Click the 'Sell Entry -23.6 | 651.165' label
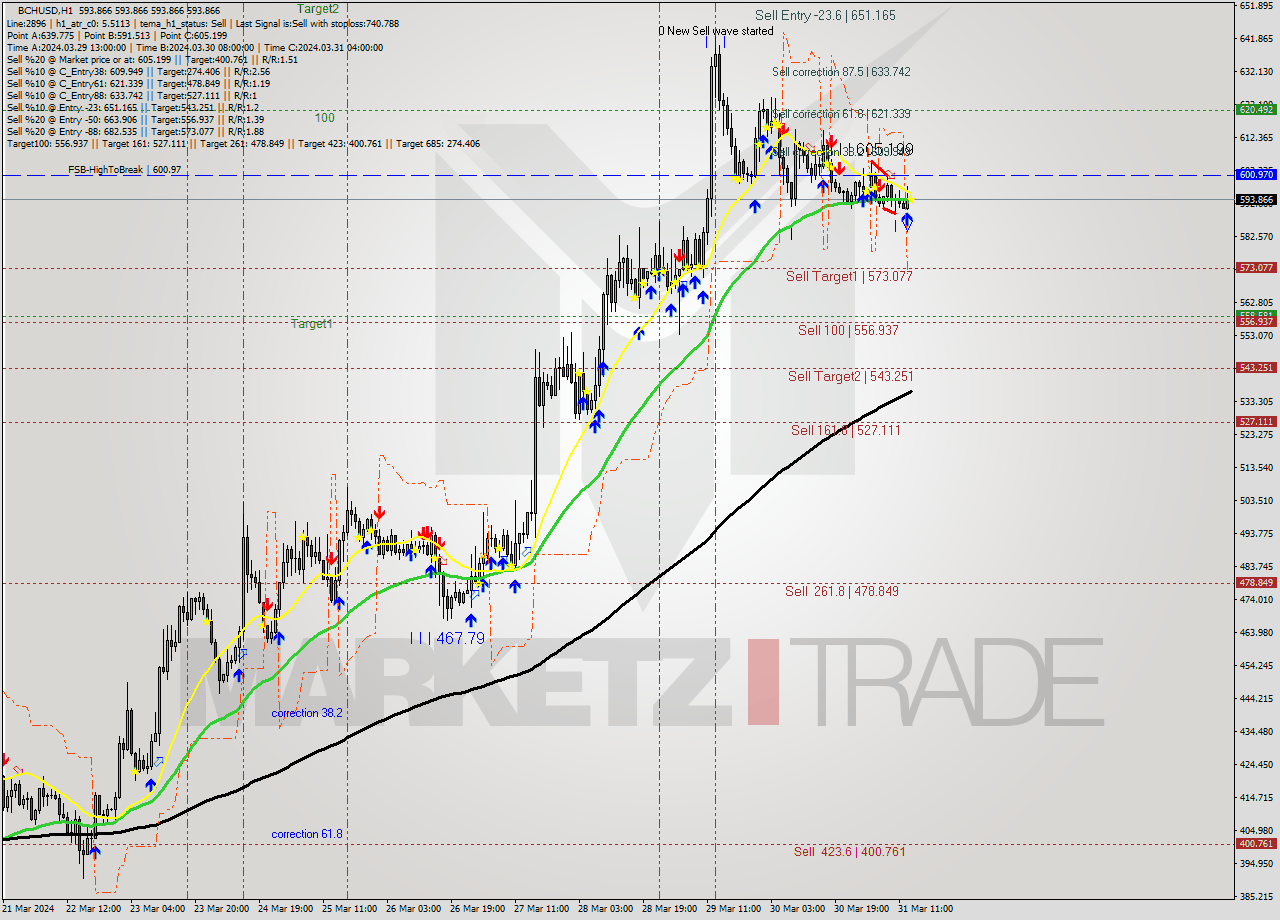Viewport: 1280px width, 920px height. 825,15
